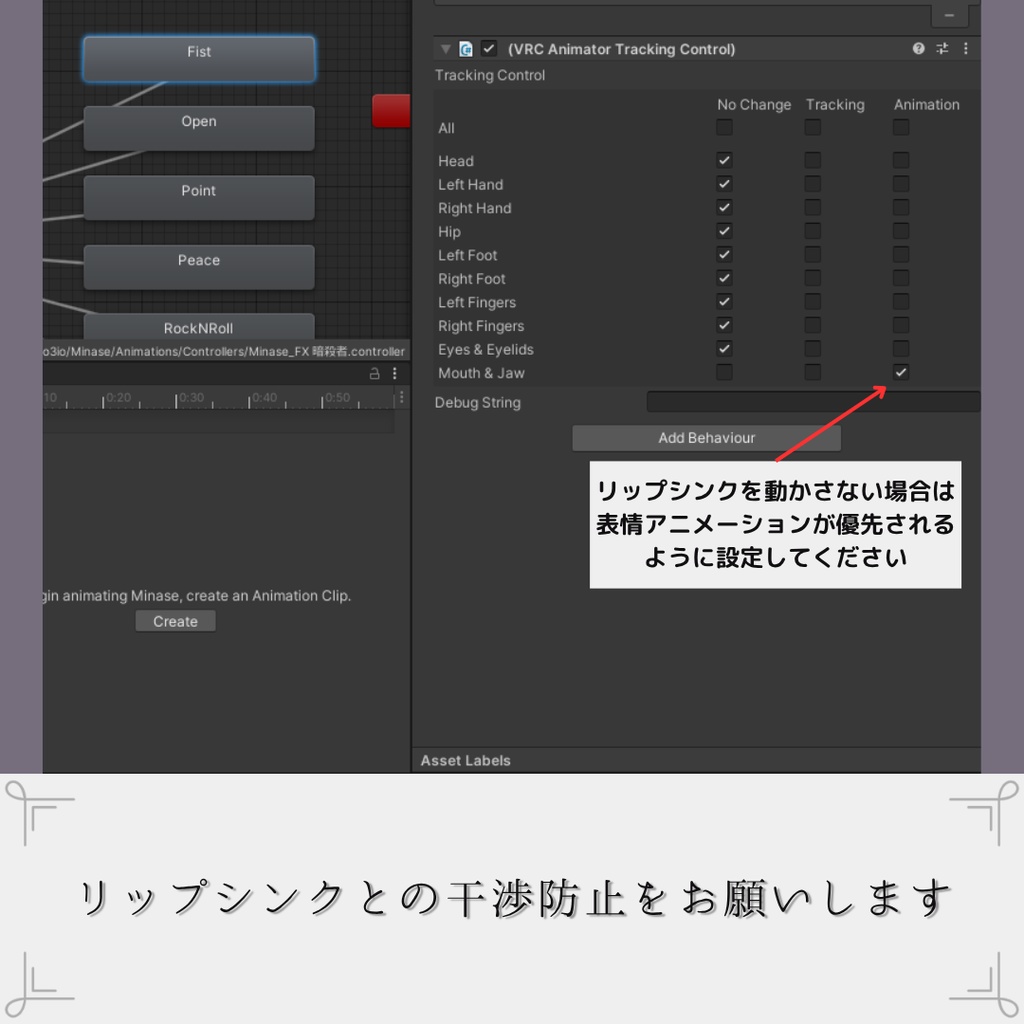Click the minus button above the component
This screenshot has height=1024, width=1024.
pos(949,15)
